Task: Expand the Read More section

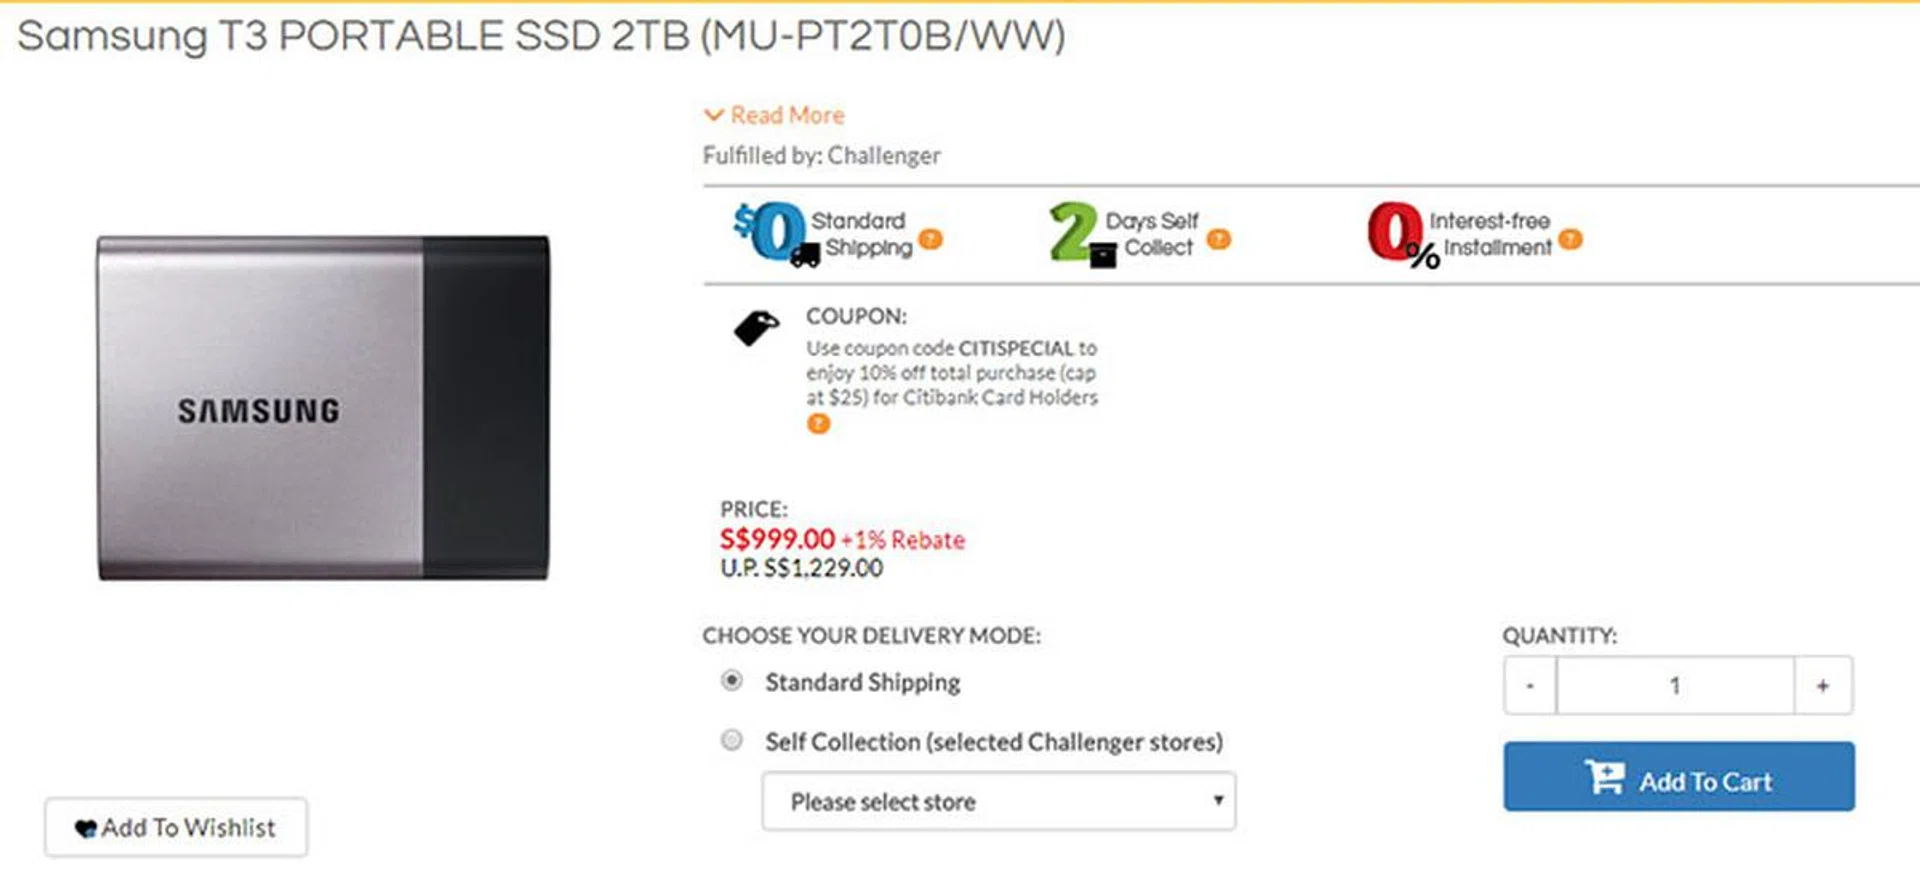Action: [775, 115]
